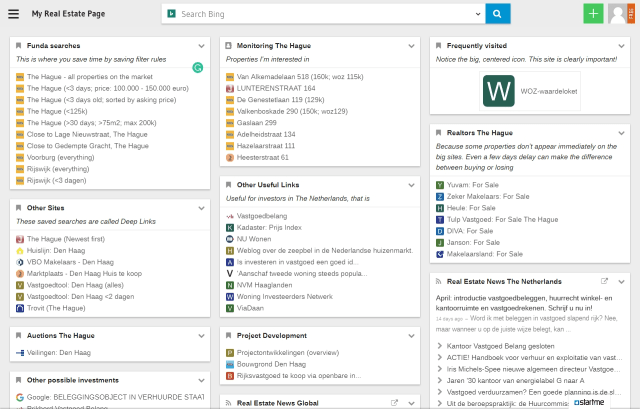640x409 pixels.
Task: Click the start.me logo badge
Action: tap(589, 402)
